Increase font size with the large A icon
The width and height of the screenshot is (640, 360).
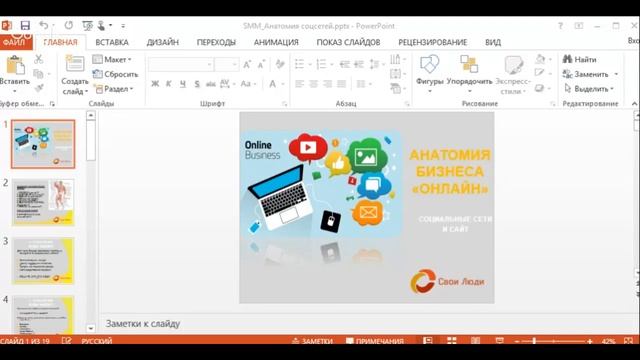pos(247,64)
